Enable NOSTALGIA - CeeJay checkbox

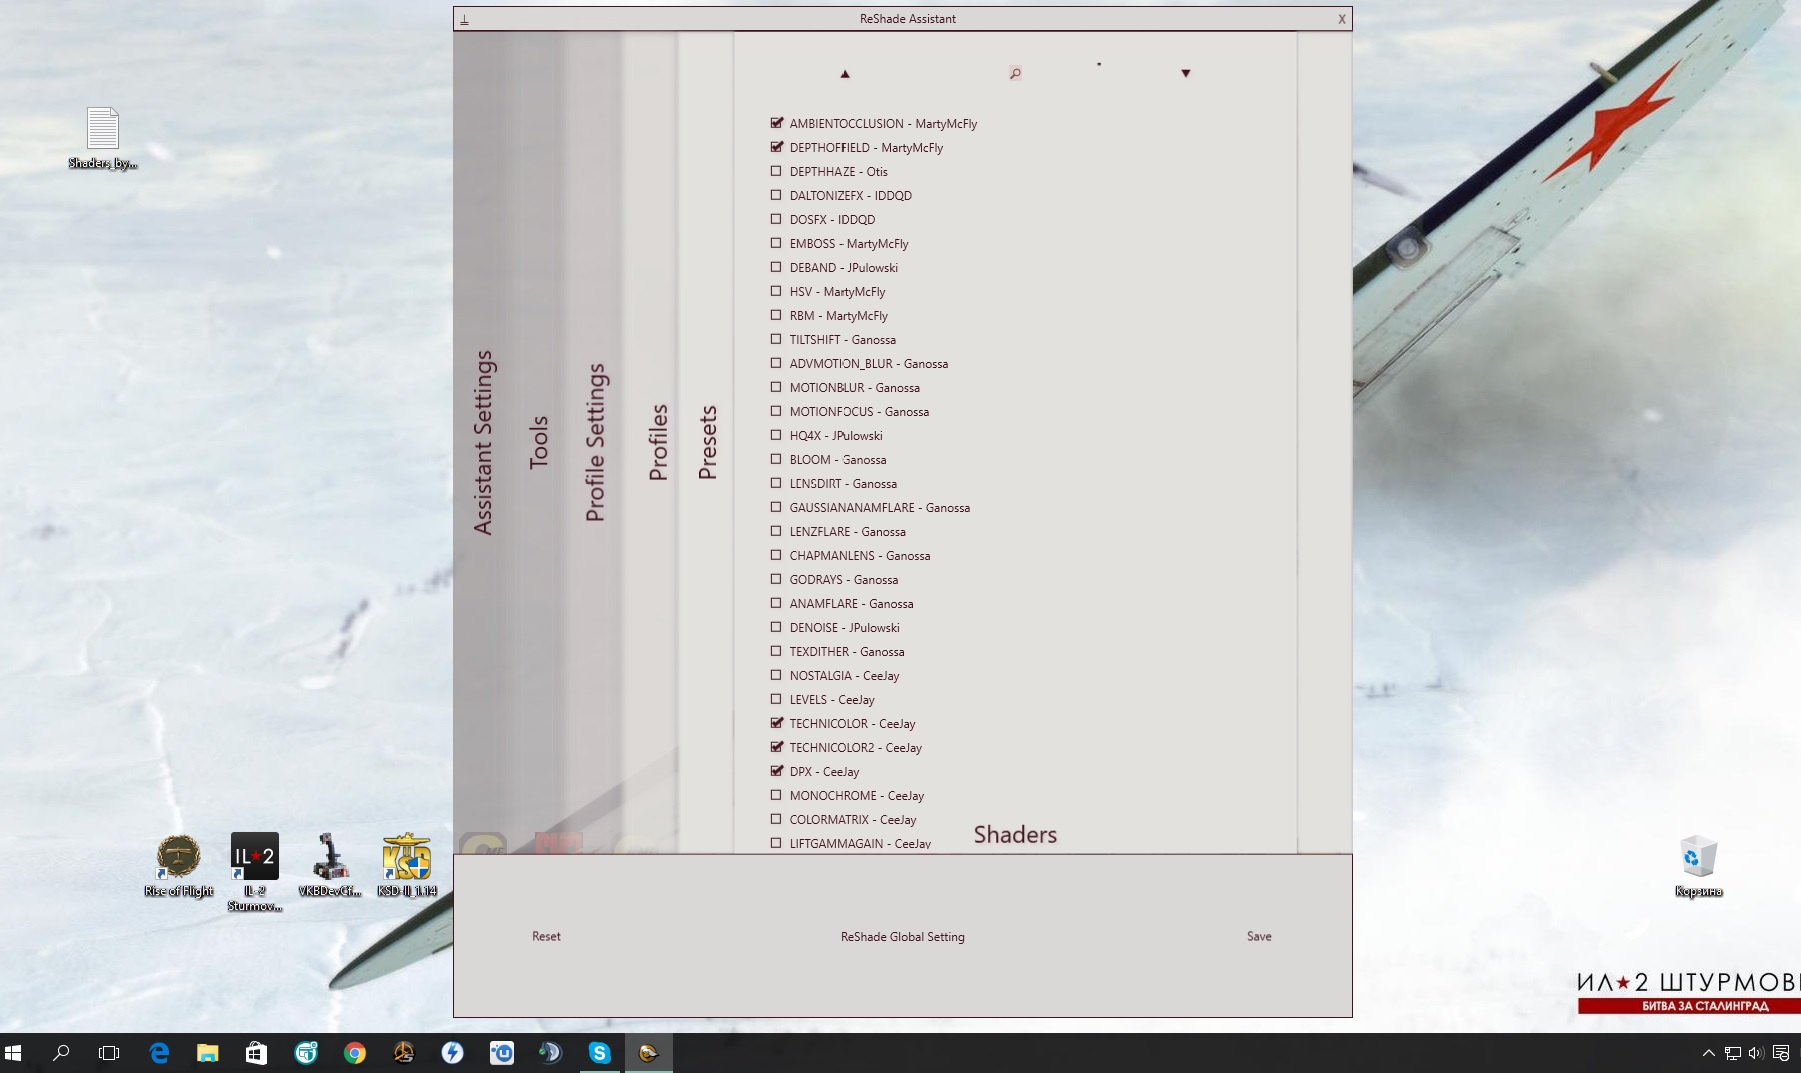point(776,675)
